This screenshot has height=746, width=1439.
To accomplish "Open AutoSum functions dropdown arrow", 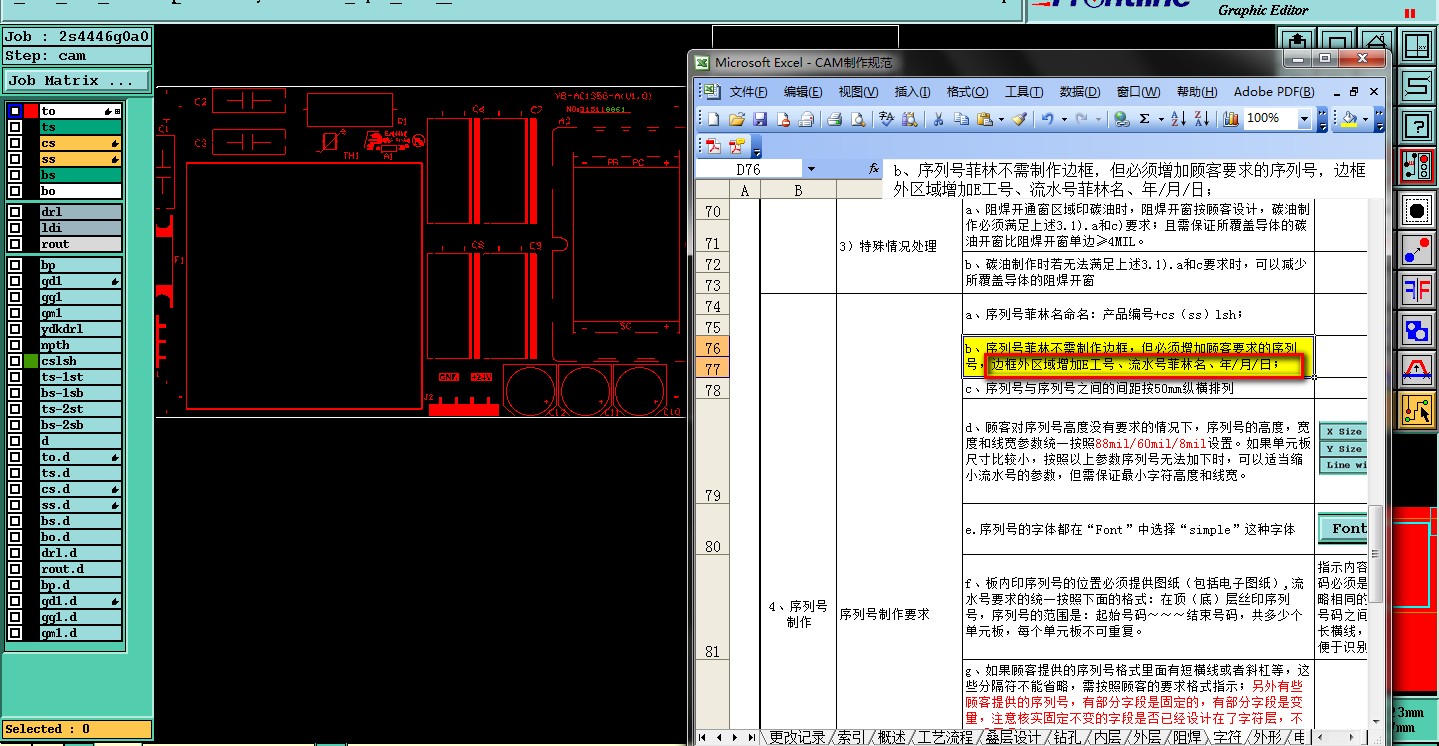I will (x=1160, y=119).
